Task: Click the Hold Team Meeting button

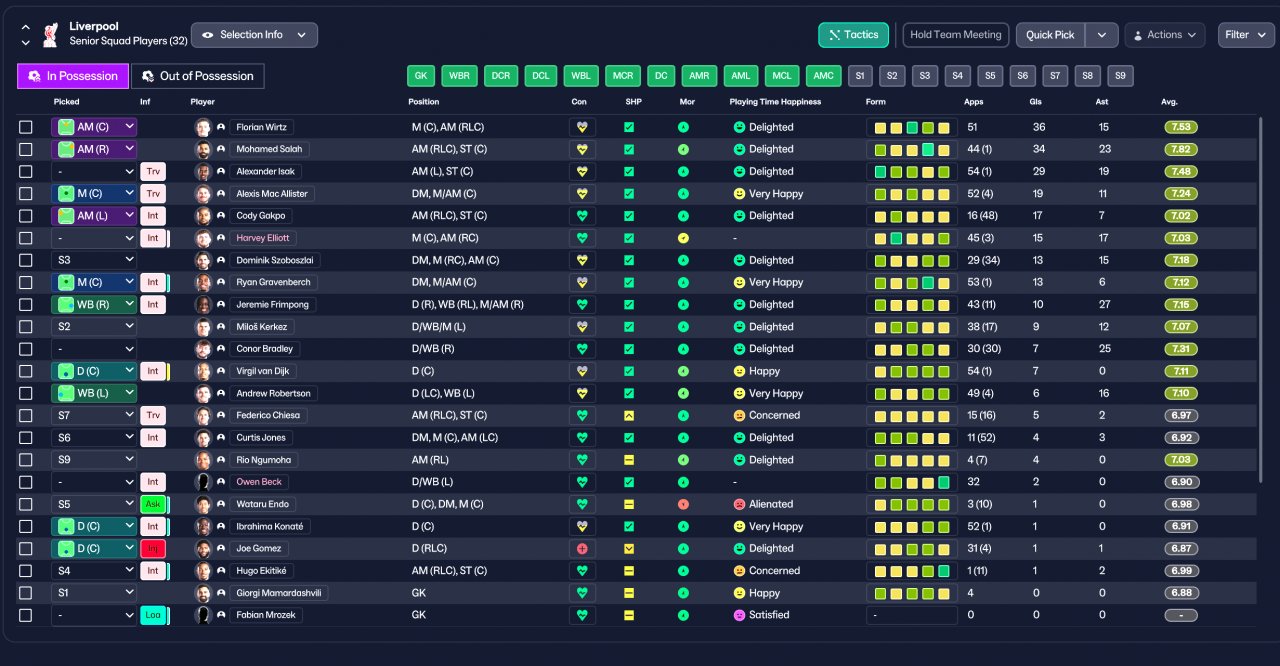Action: click(x=955, y=35)
